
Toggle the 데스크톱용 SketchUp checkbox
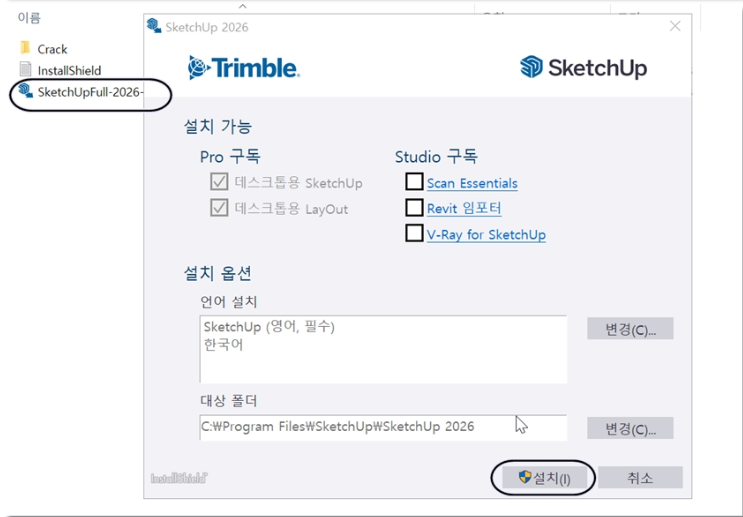tap(219, 182)
